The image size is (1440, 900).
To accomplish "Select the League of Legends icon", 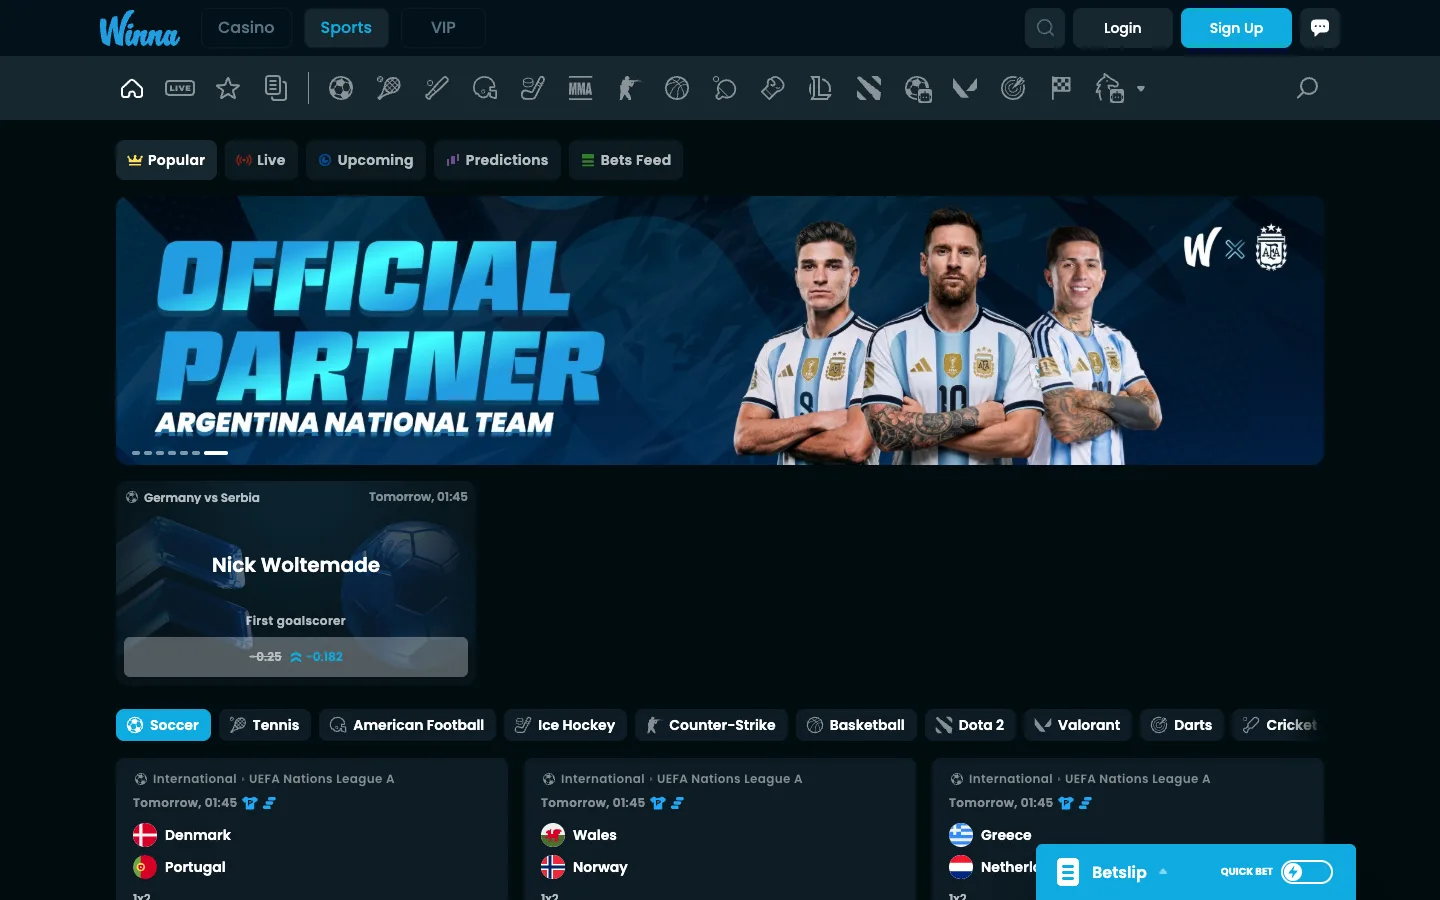I will click(x=821, y=89).
